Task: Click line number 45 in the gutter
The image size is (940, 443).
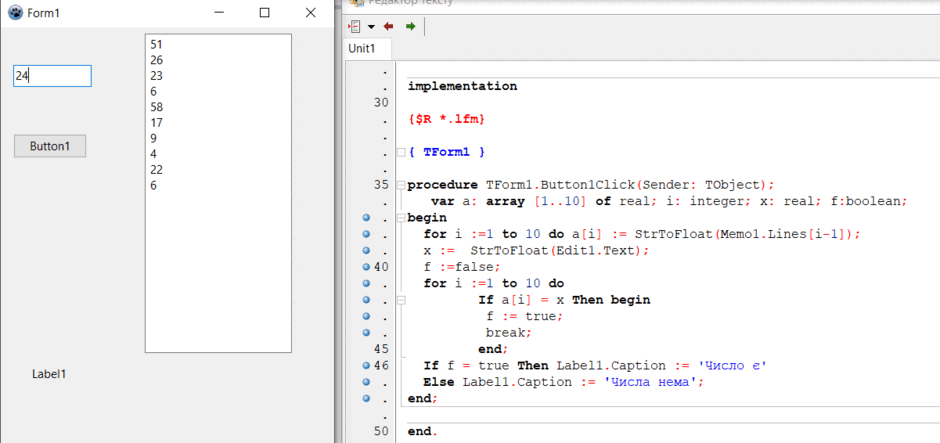Action: [x=381, y=349]
